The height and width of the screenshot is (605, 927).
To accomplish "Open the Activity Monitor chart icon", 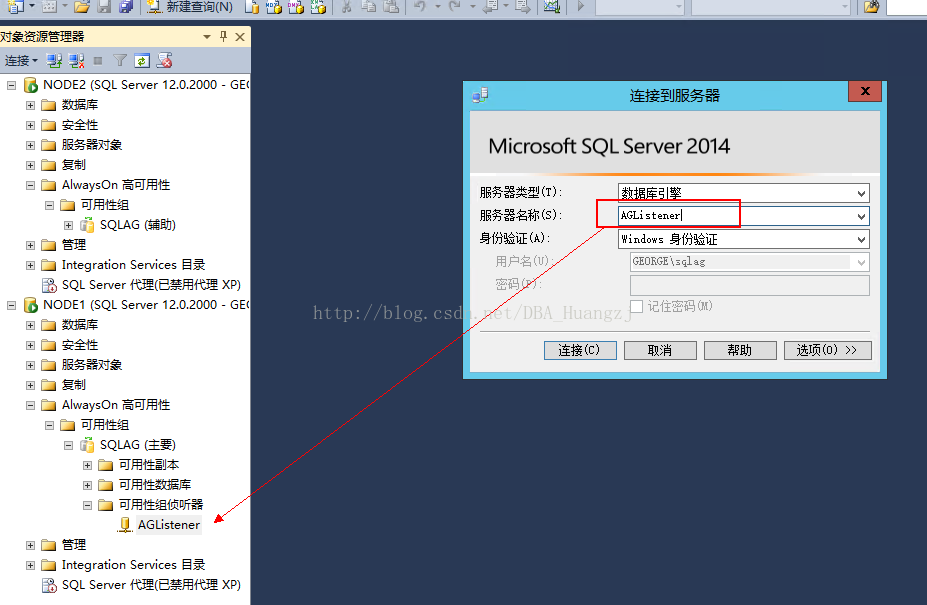I will [552, 7].
